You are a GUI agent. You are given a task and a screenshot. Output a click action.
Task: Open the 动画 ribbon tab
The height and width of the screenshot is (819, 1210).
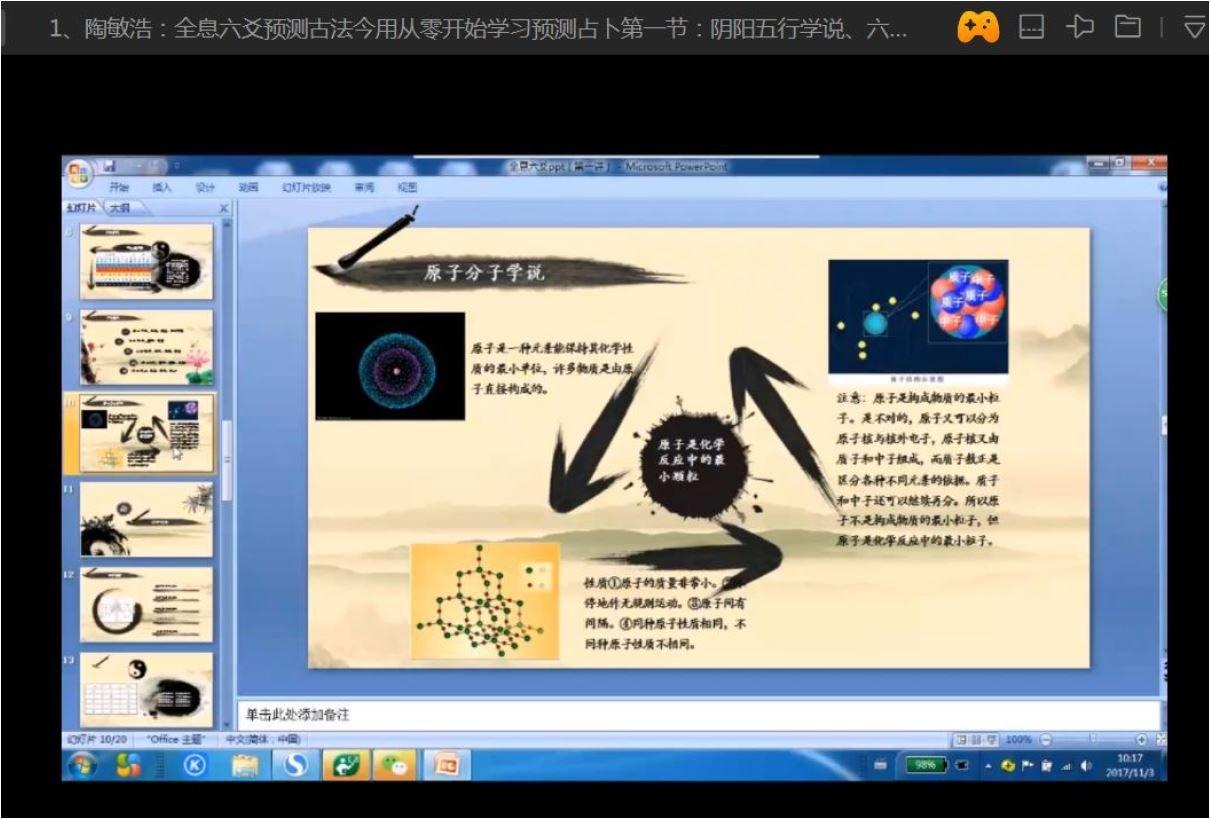pos(248,187)
